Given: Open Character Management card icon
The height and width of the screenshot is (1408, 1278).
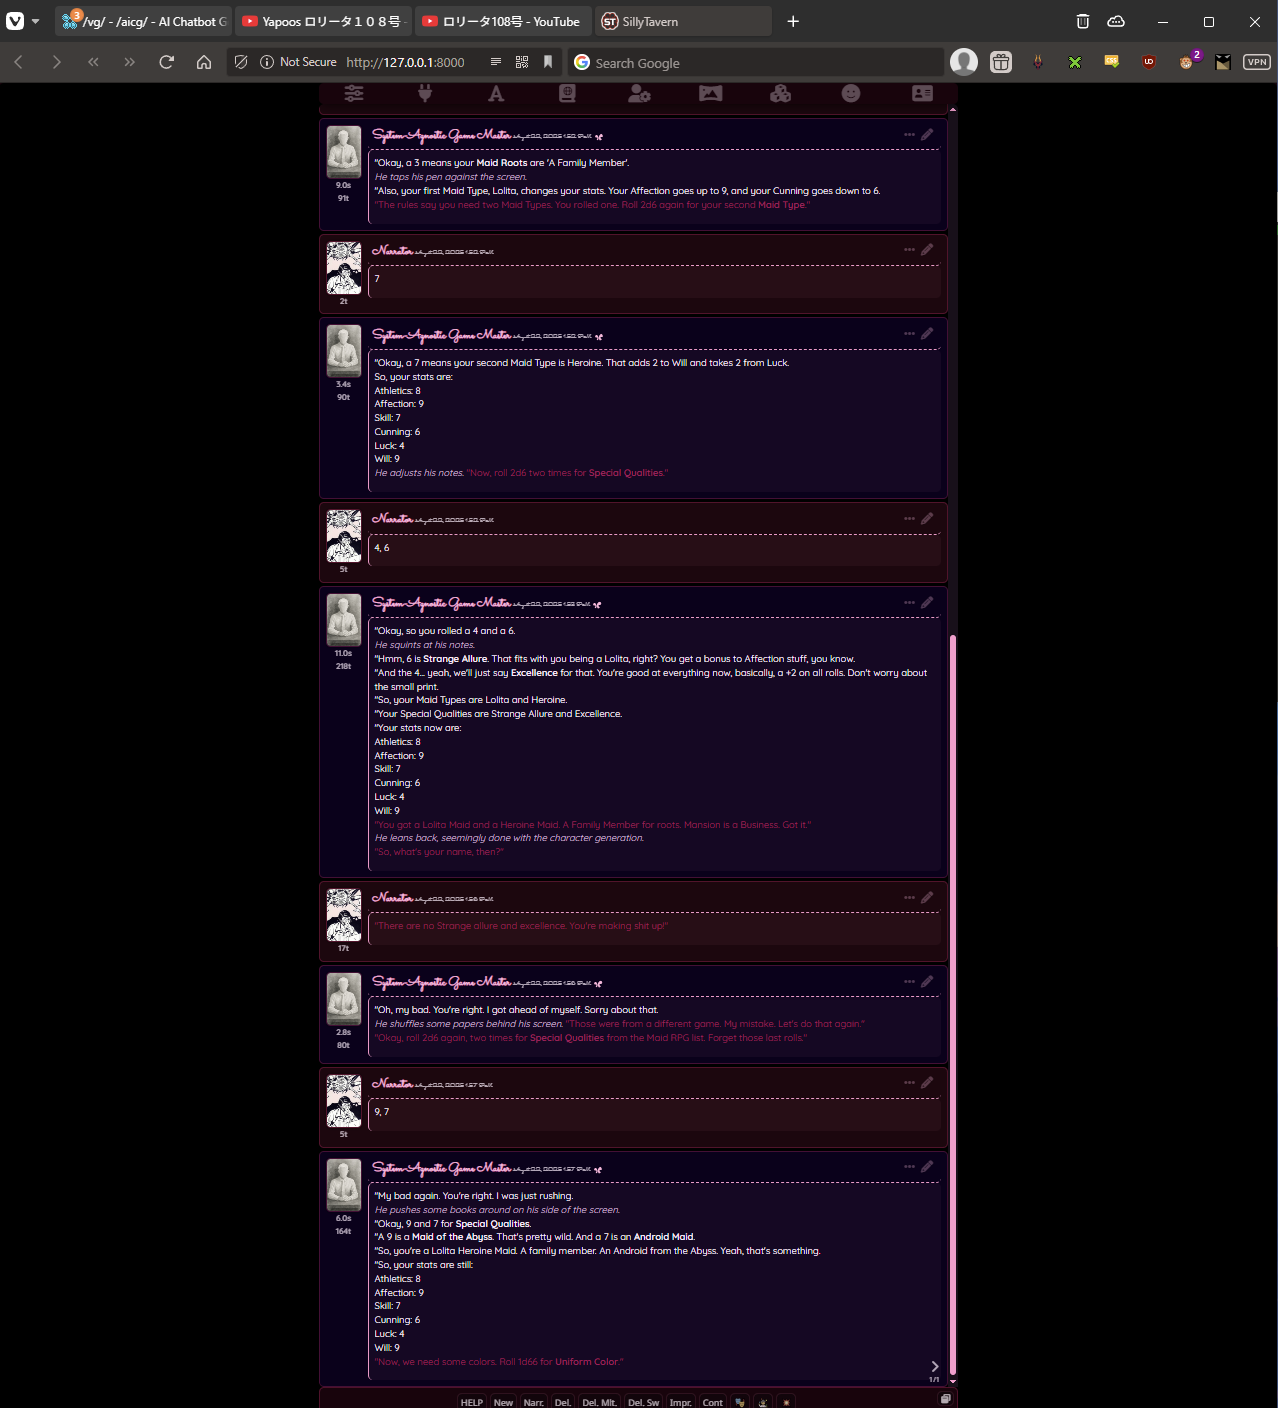Looking at the screenshot, I should tap(922, 93).
